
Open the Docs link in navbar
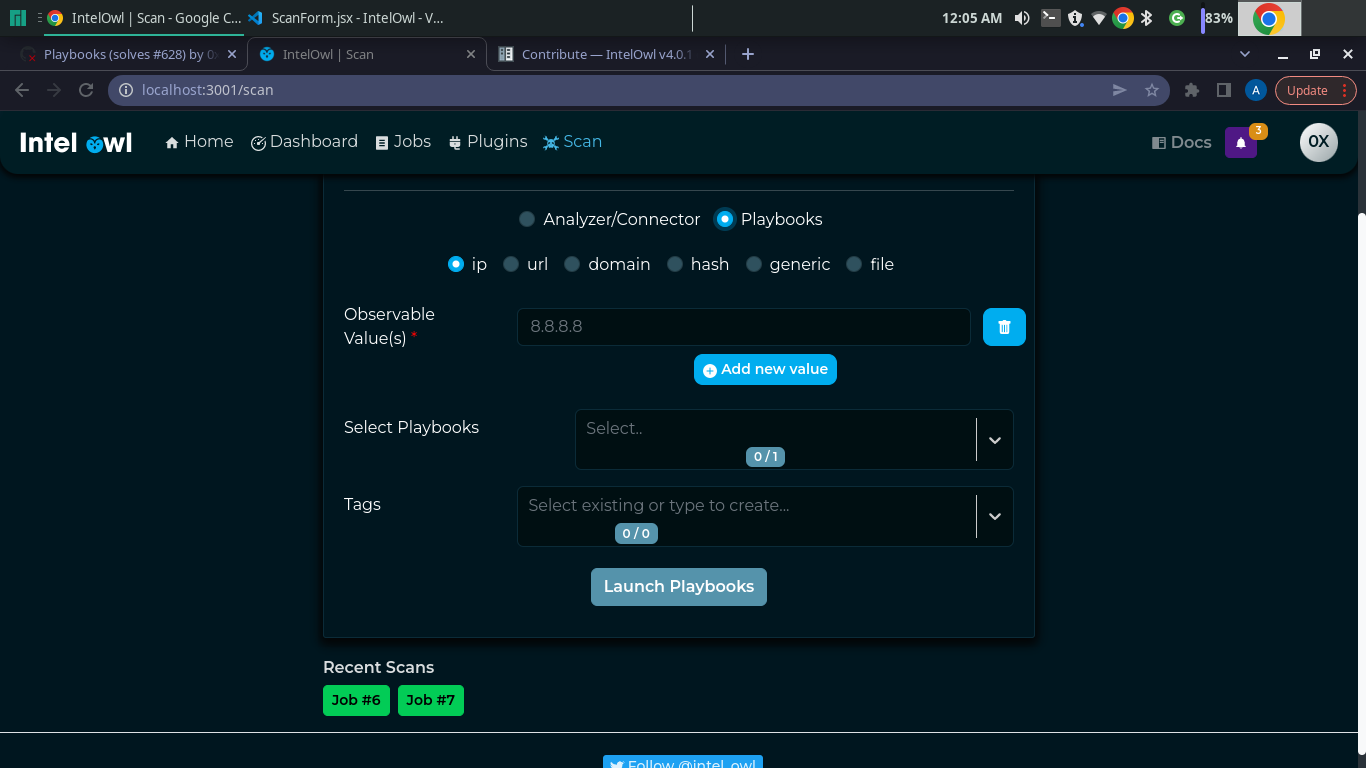tap(1181, 143)
